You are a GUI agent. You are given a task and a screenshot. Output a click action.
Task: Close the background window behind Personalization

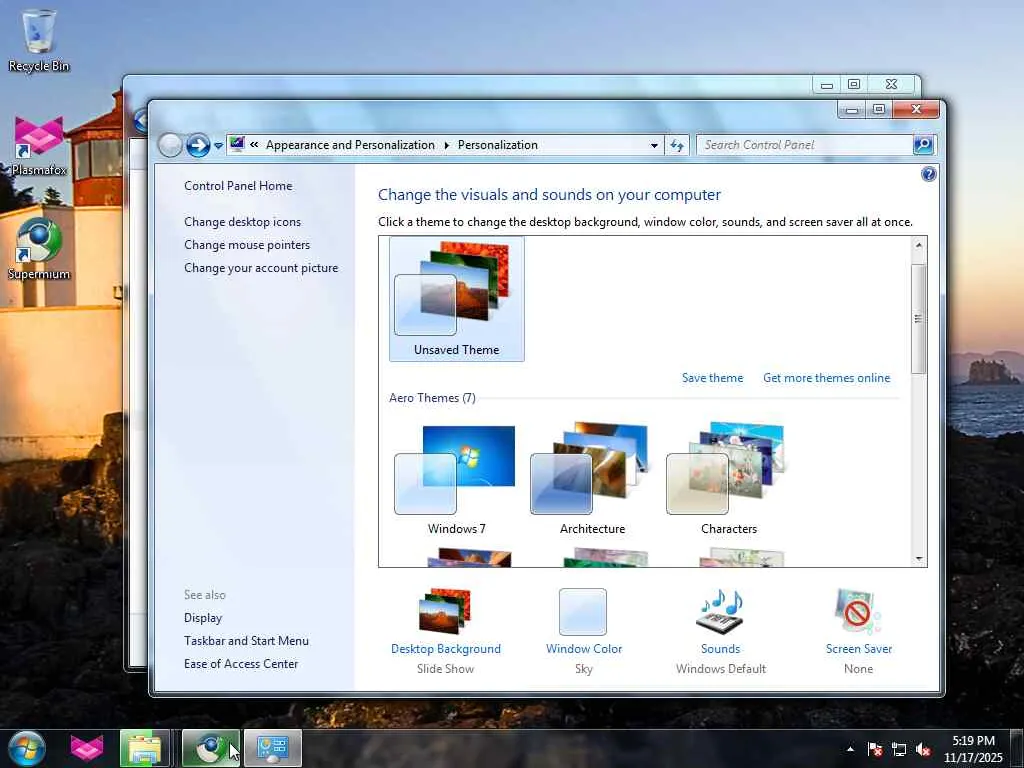click(x=891, y=84)
